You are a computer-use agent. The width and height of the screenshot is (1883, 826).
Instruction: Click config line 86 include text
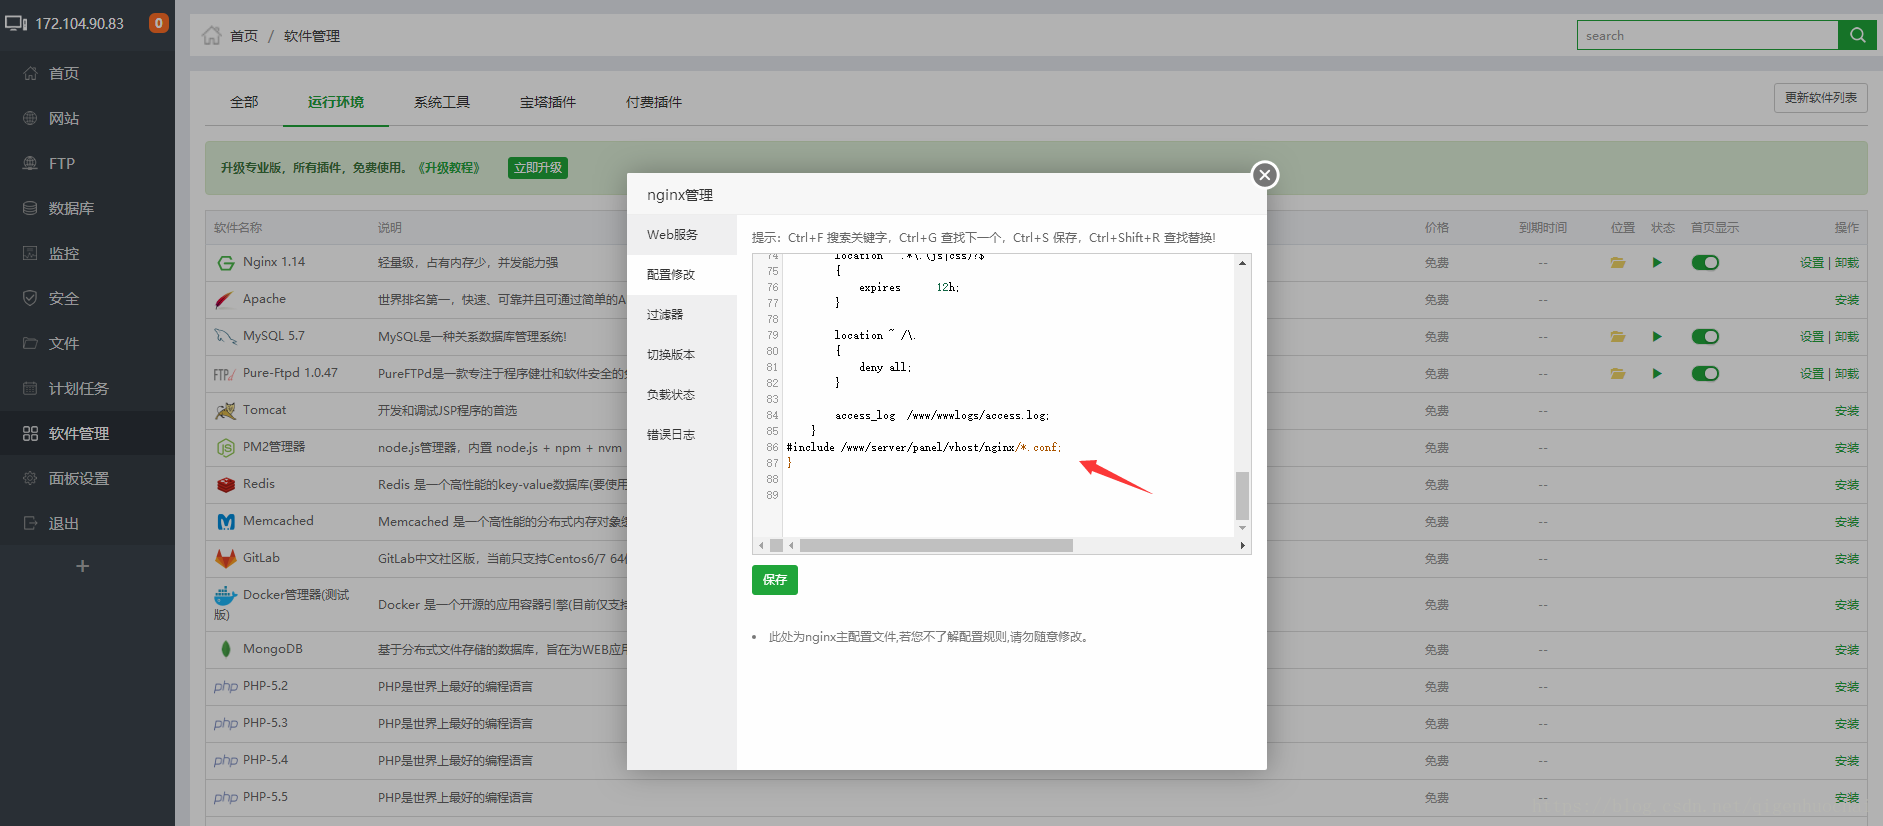(x=924, y=448)
